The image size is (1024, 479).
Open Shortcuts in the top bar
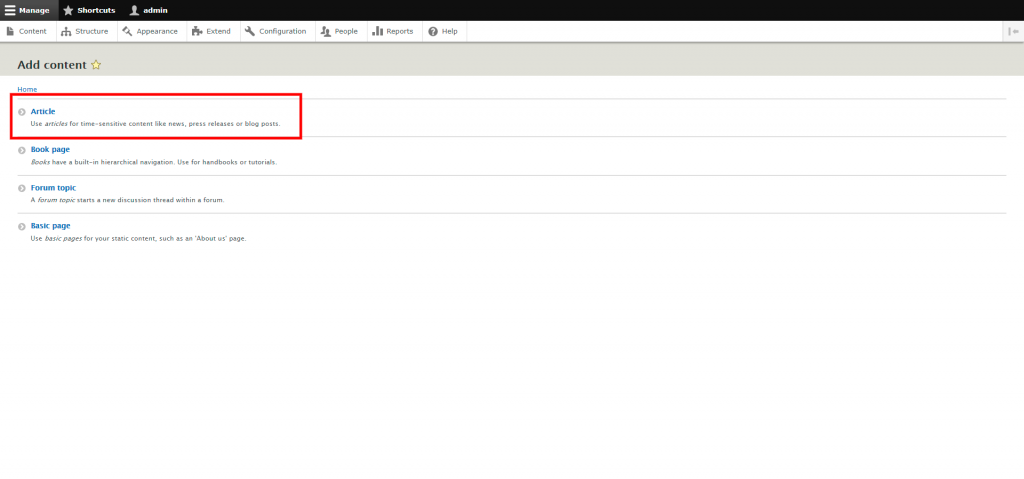(x=89, y=10)
